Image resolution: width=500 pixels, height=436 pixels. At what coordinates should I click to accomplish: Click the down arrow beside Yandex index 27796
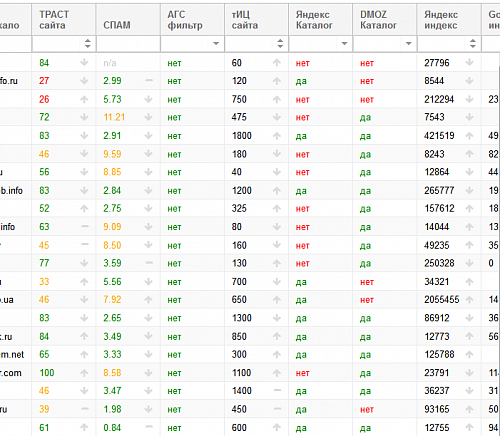pyautogui.click(x=469, y=62)
